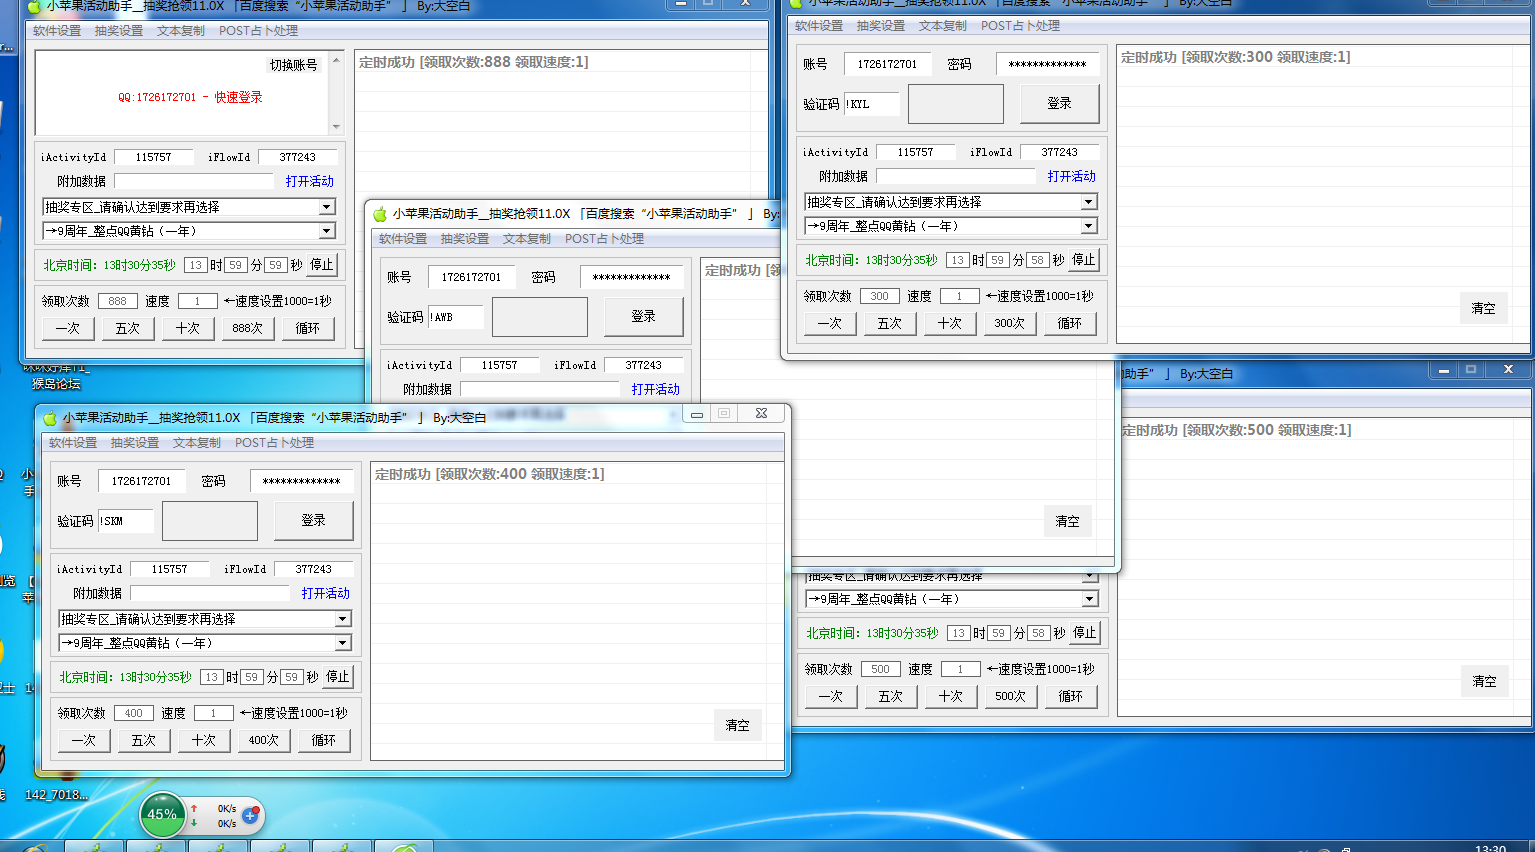Click 验证码 field containing !KYL
Screen dimensions: 1535x852
tap(872, 104)
